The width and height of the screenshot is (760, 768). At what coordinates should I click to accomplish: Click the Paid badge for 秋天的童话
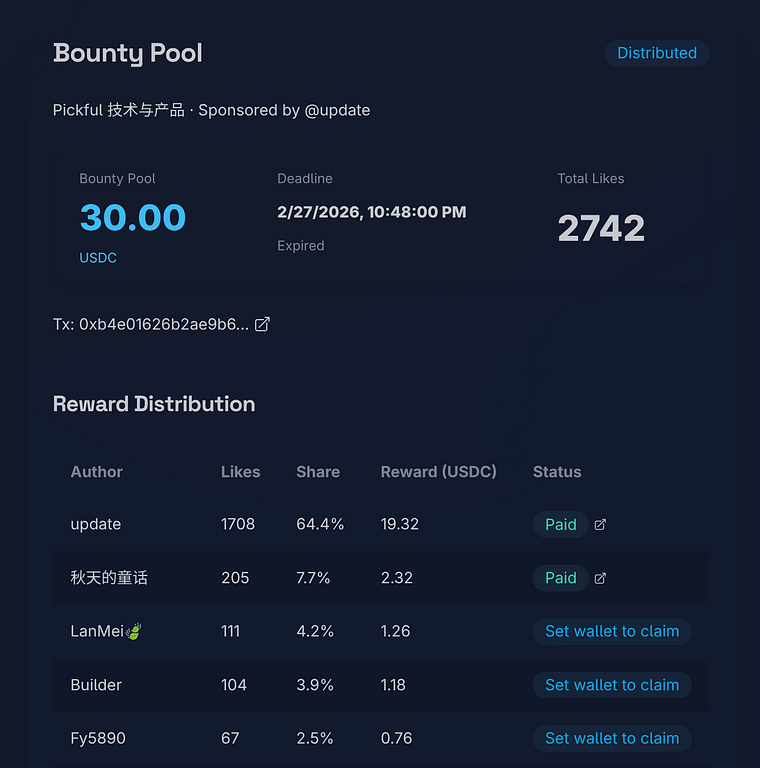[x=560, y=578]
